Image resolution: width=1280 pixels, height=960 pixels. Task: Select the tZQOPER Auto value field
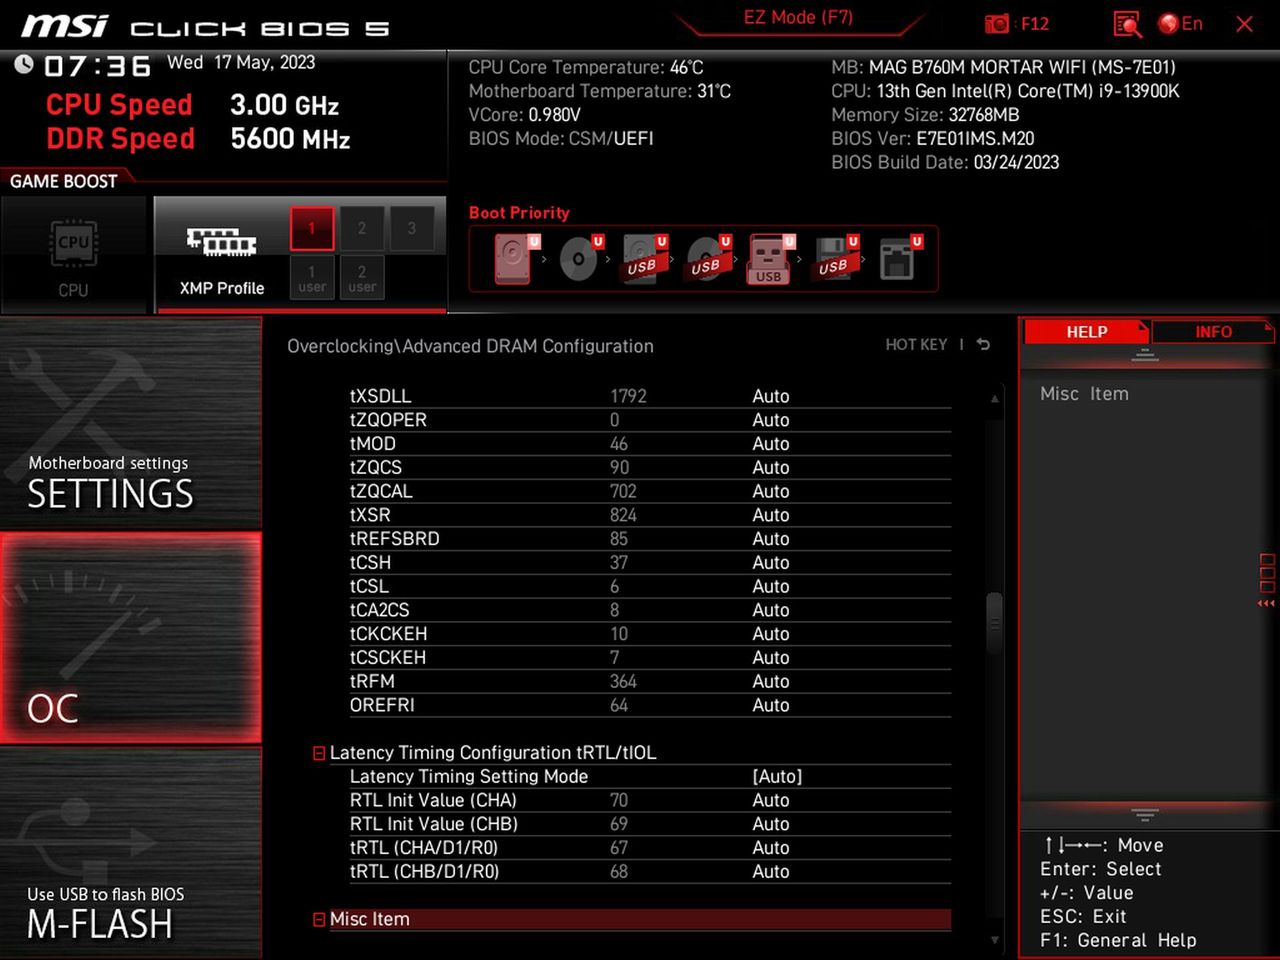(771, 420)
